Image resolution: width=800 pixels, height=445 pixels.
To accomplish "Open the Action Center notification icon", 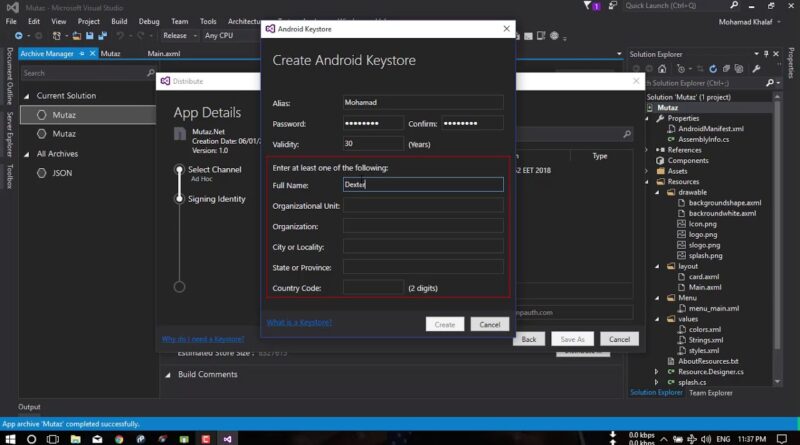I will point(782,439).
